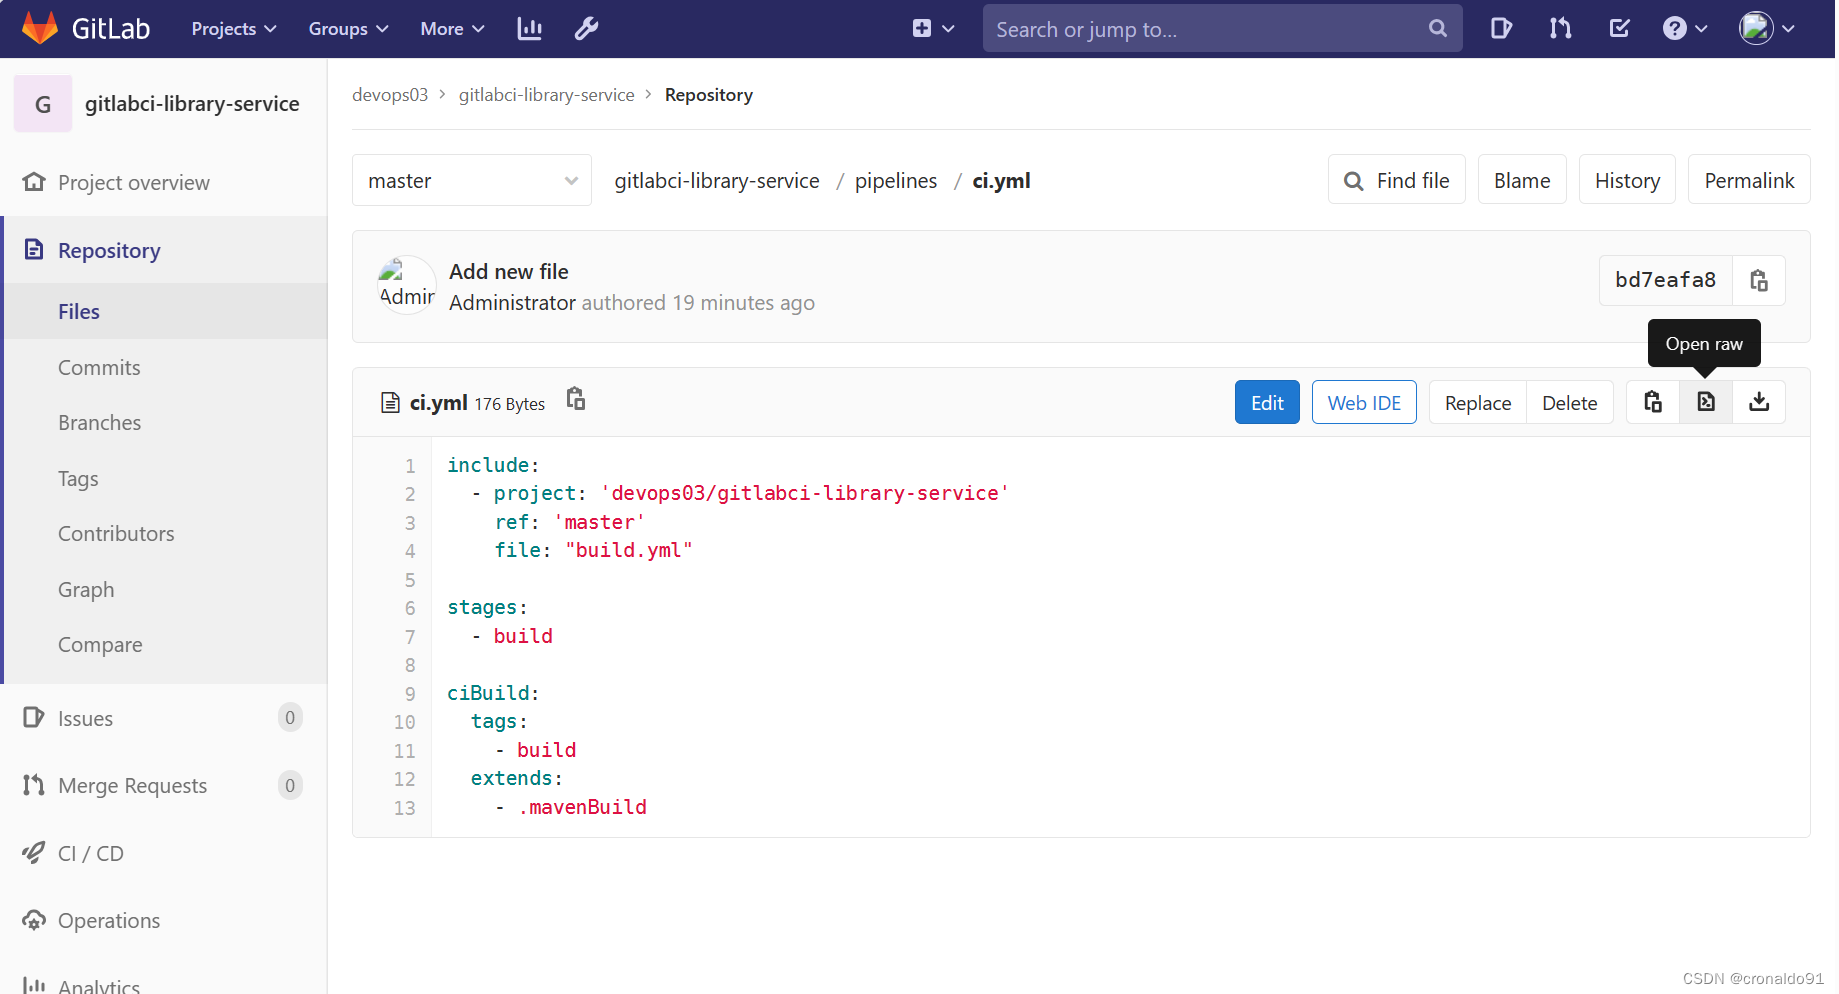Click the History button
Screen dimensions: 1839x994
pos(1627,180)
